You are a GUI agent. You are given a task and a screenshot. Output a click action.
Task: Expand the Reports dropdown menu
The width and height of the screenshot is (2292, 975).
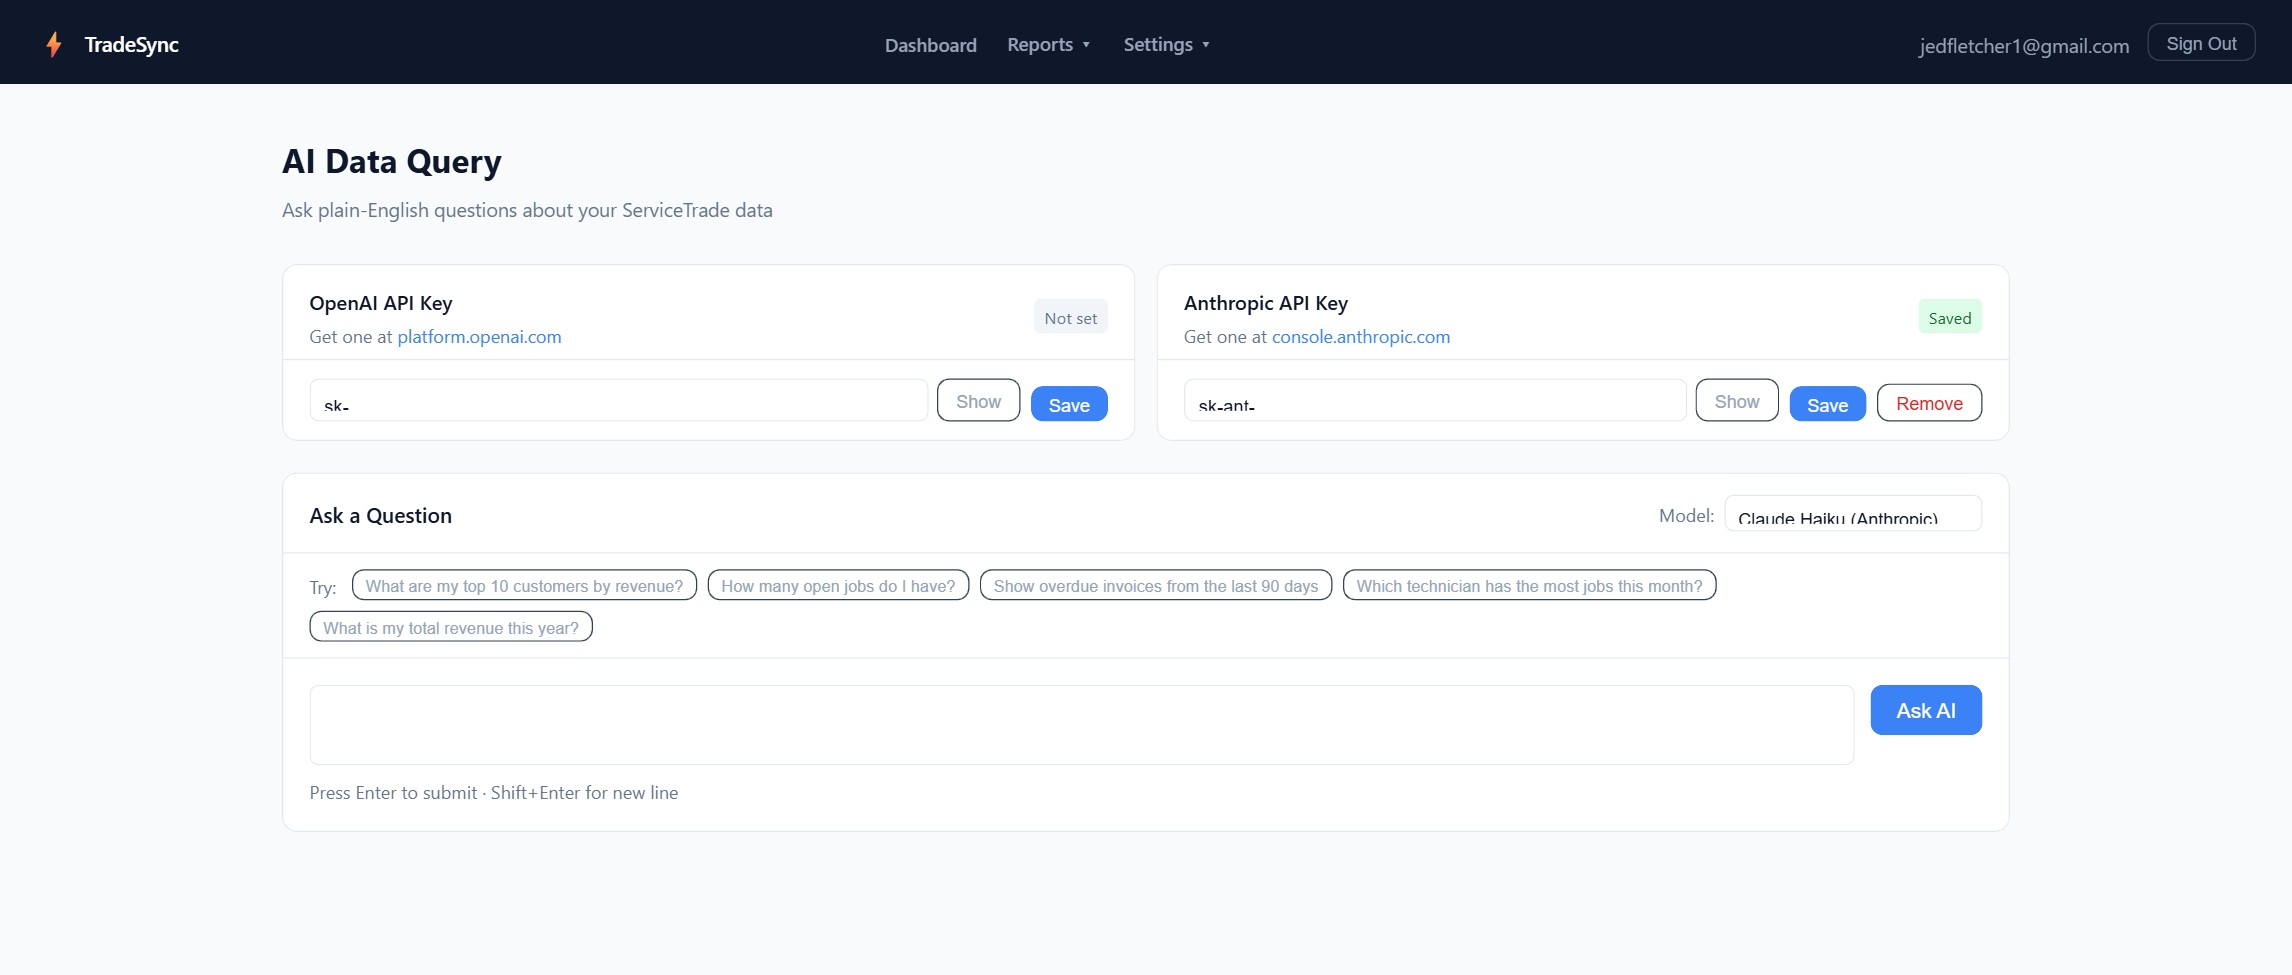tap(1048, 44)
